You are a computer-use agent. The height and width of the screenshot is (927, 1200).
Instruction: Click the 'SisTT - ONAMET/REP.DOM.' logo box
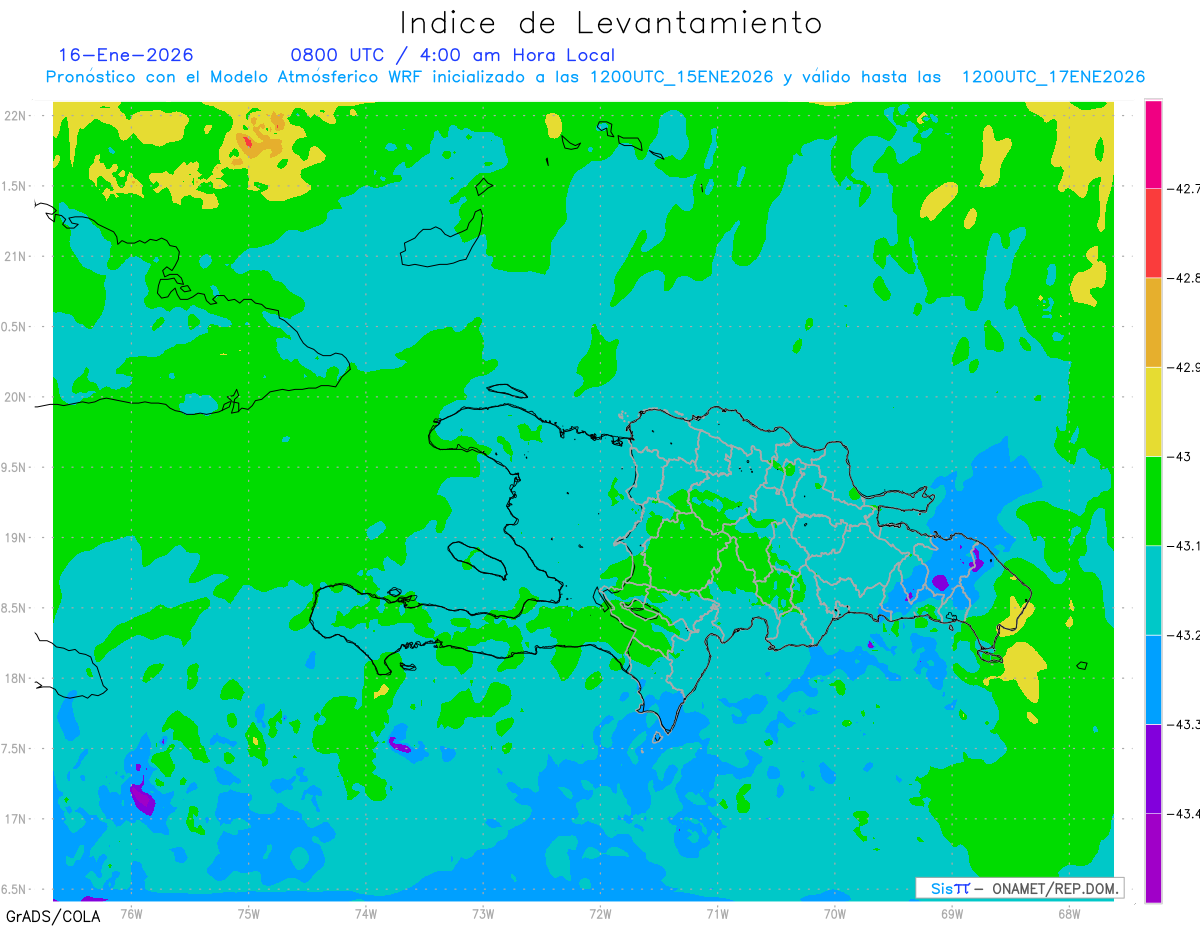click(x=1019, y=888)
